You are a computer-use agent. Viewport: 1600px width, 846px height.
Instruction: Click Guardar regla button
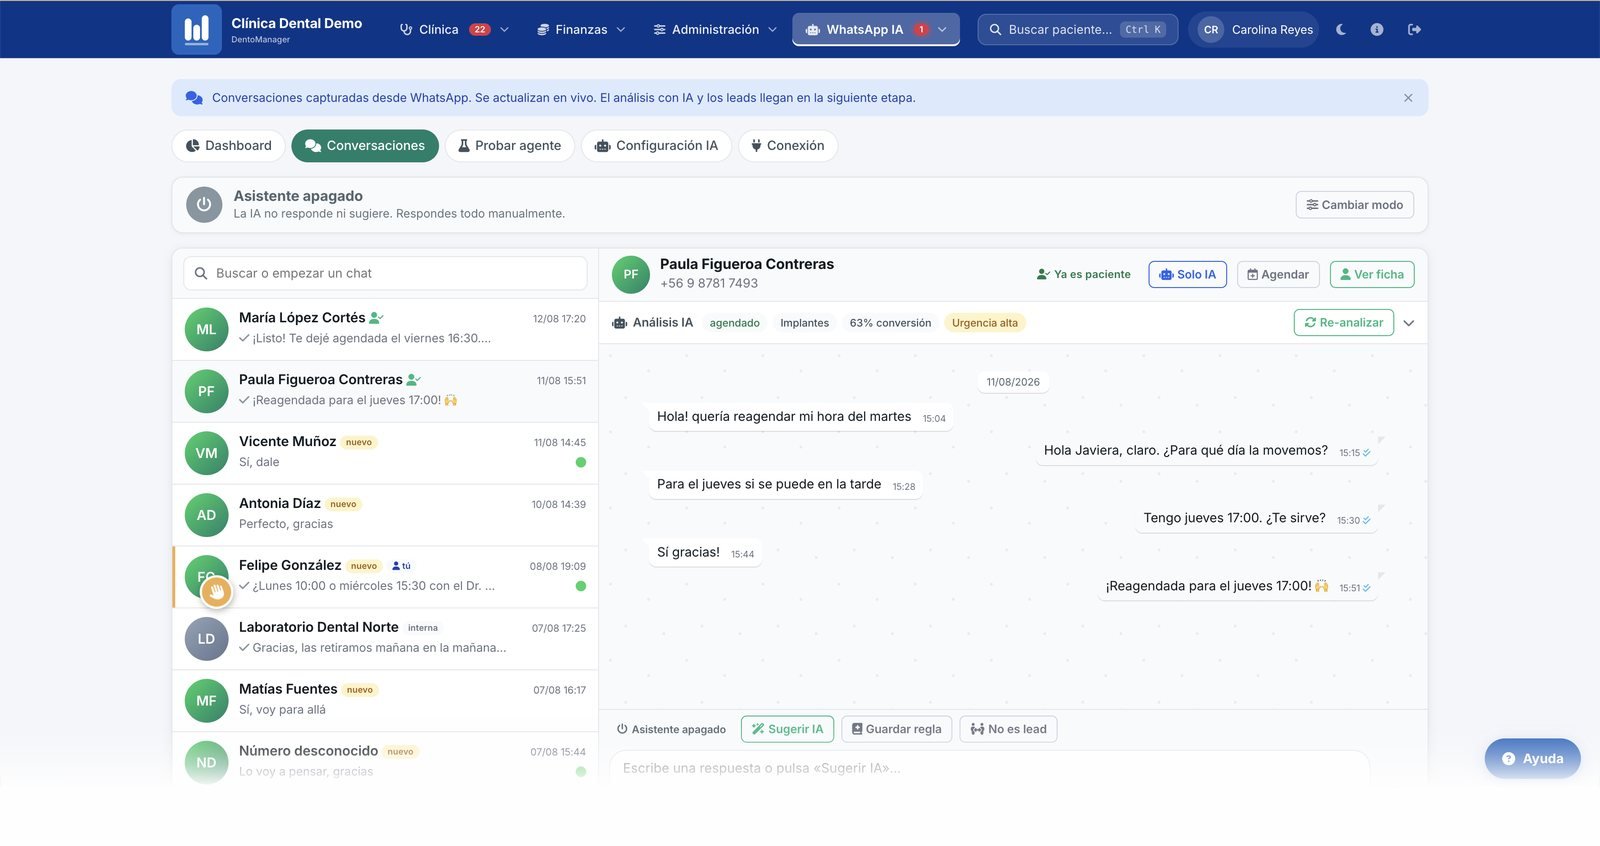(x=896, y=729)
